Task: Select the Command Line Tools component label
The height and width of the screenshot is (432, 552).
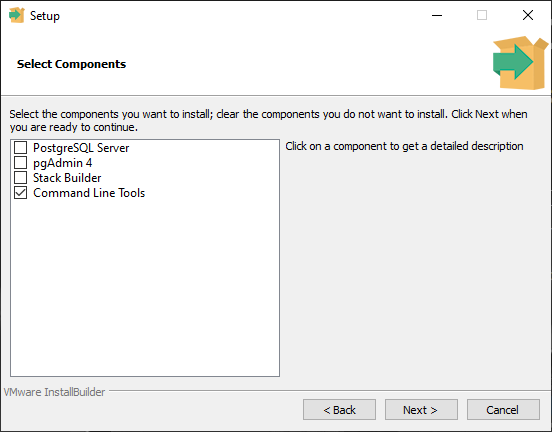Action: [89, 193]
